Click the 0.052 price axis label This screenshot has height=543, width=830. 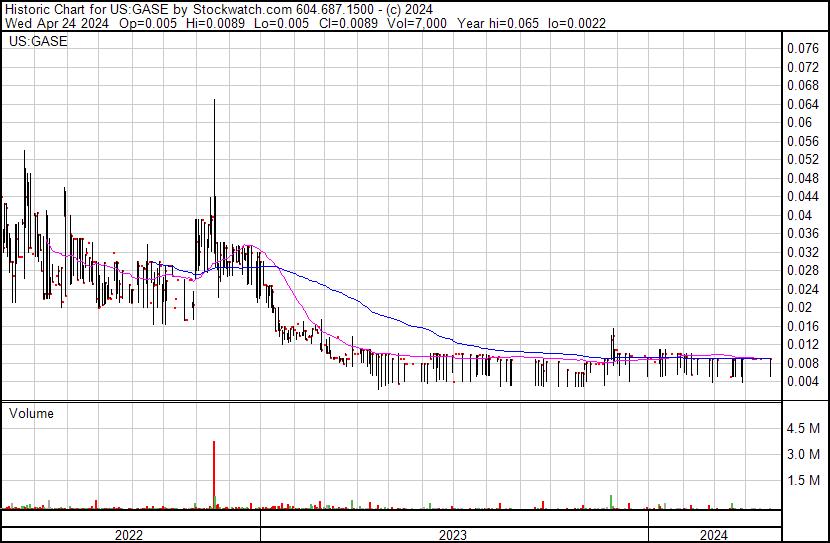pyautogui.click(x=803, y=159)
